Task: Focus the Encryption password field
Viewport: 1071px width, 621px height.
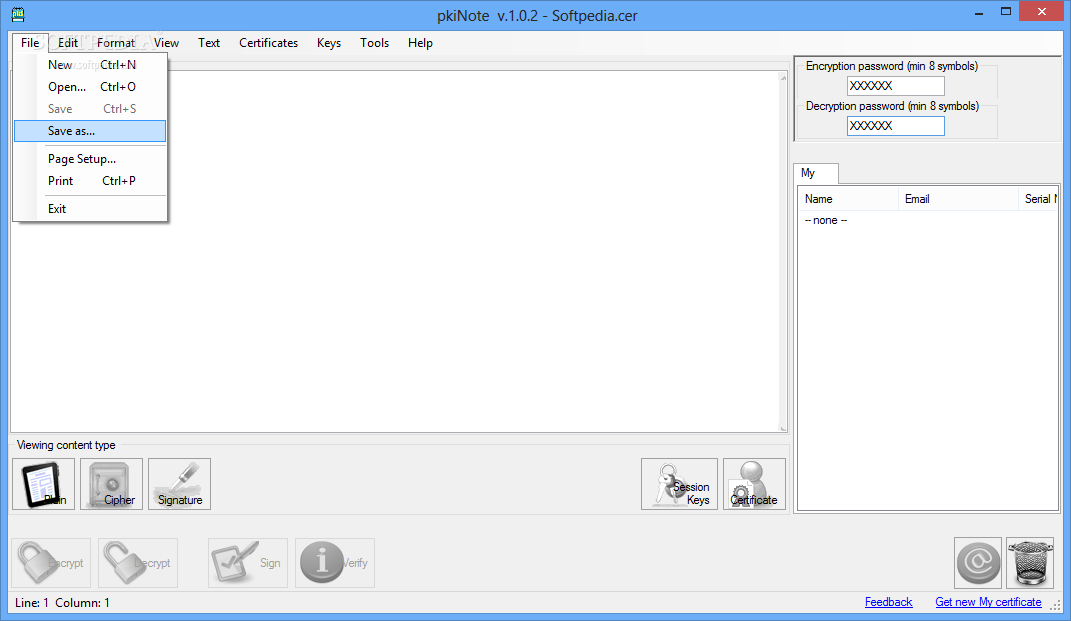Action: (895, 86)
